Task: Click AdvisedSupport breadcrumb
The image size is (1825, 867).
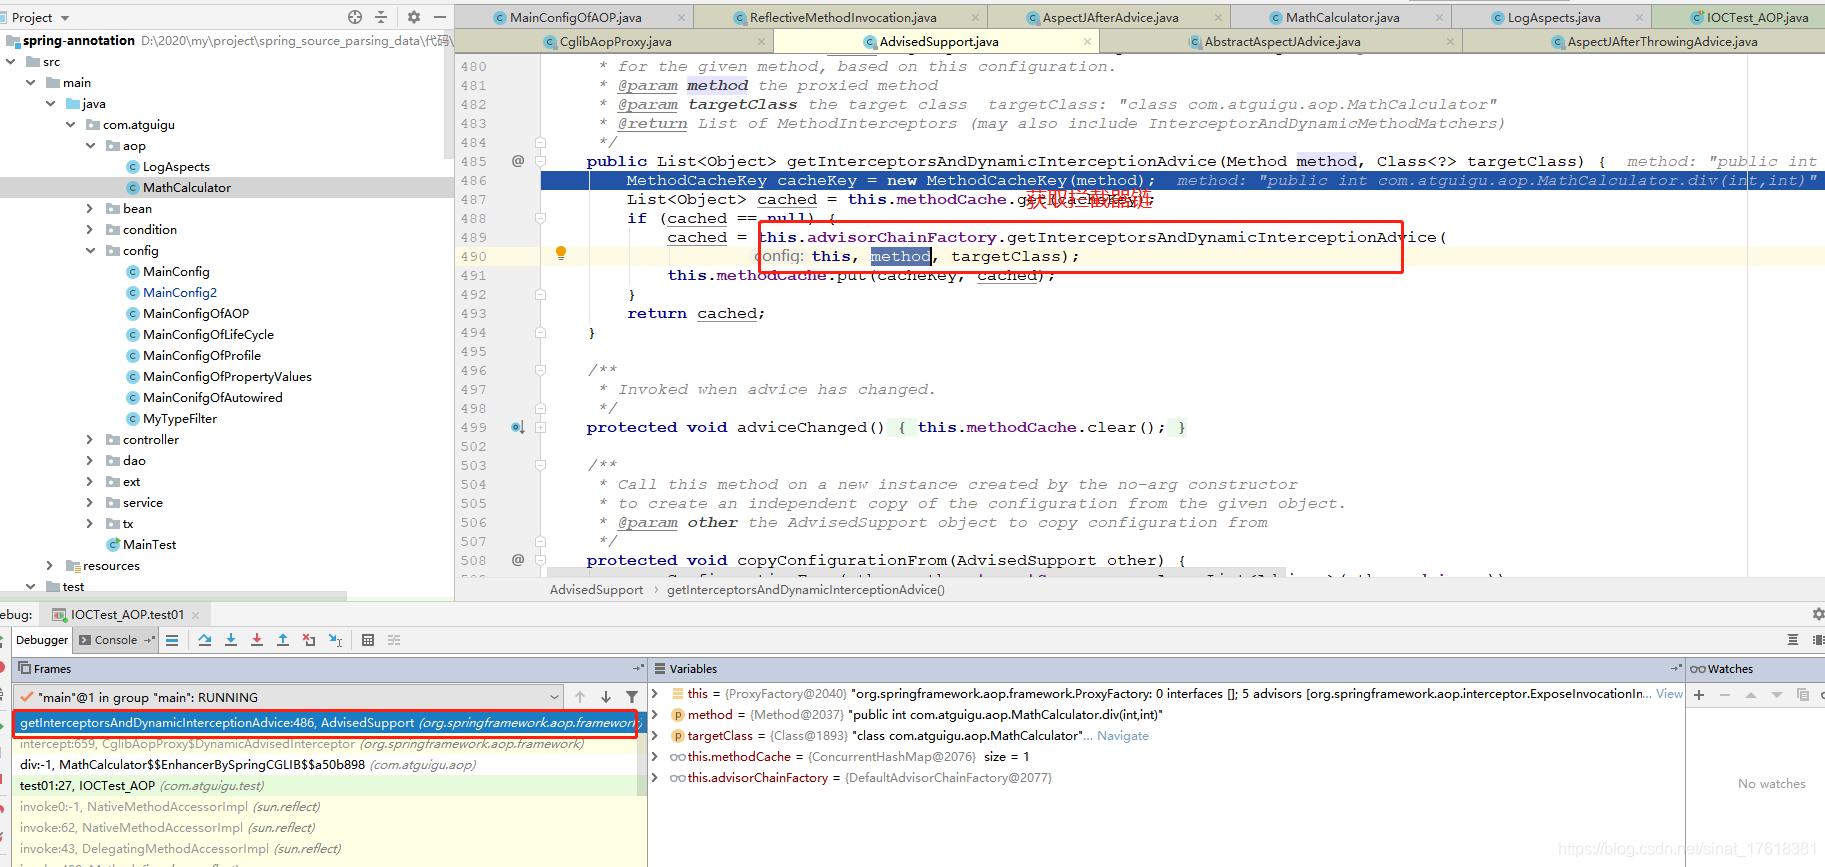Action: click(x=596, y=590)
